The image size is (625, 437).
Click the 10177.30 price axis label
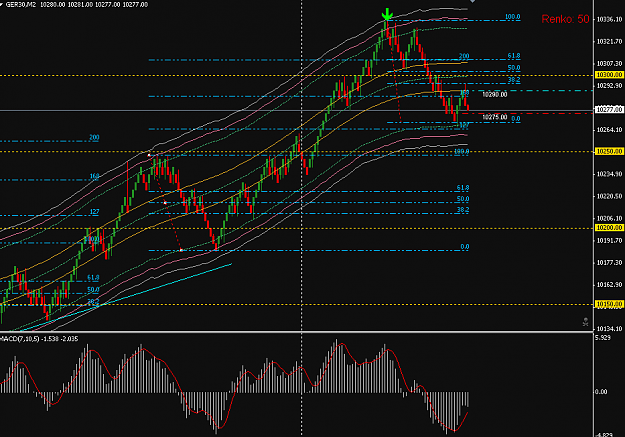pyautogui.click(x=609, y=262)
